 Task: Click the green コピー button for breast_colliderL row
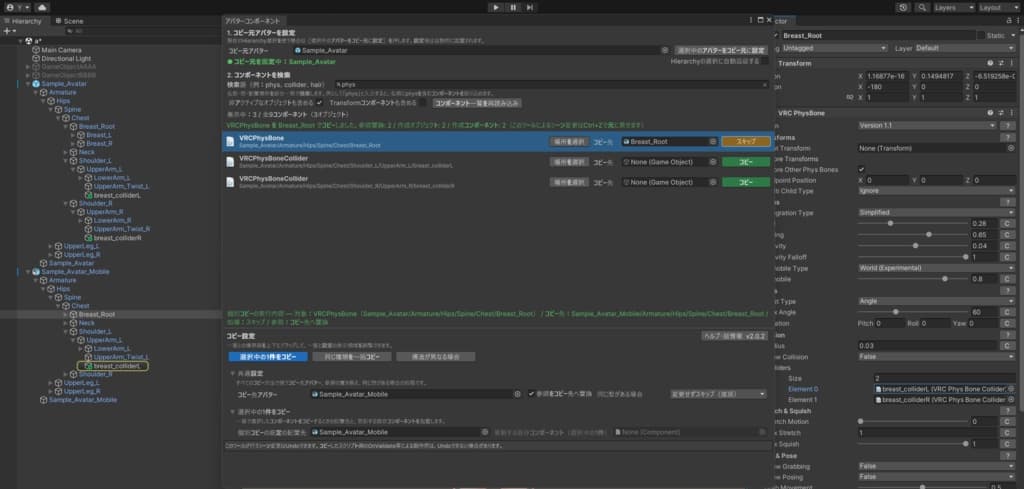pos(746,162)
